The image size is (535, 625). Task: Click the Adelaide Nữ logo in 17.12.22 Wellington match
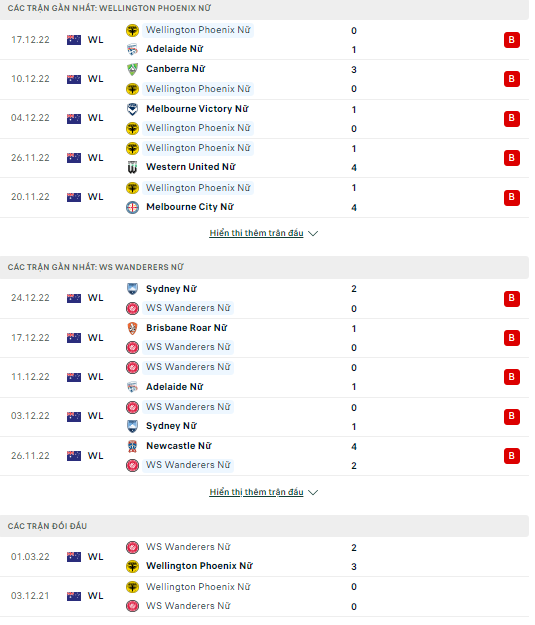[x=134, y=50]
